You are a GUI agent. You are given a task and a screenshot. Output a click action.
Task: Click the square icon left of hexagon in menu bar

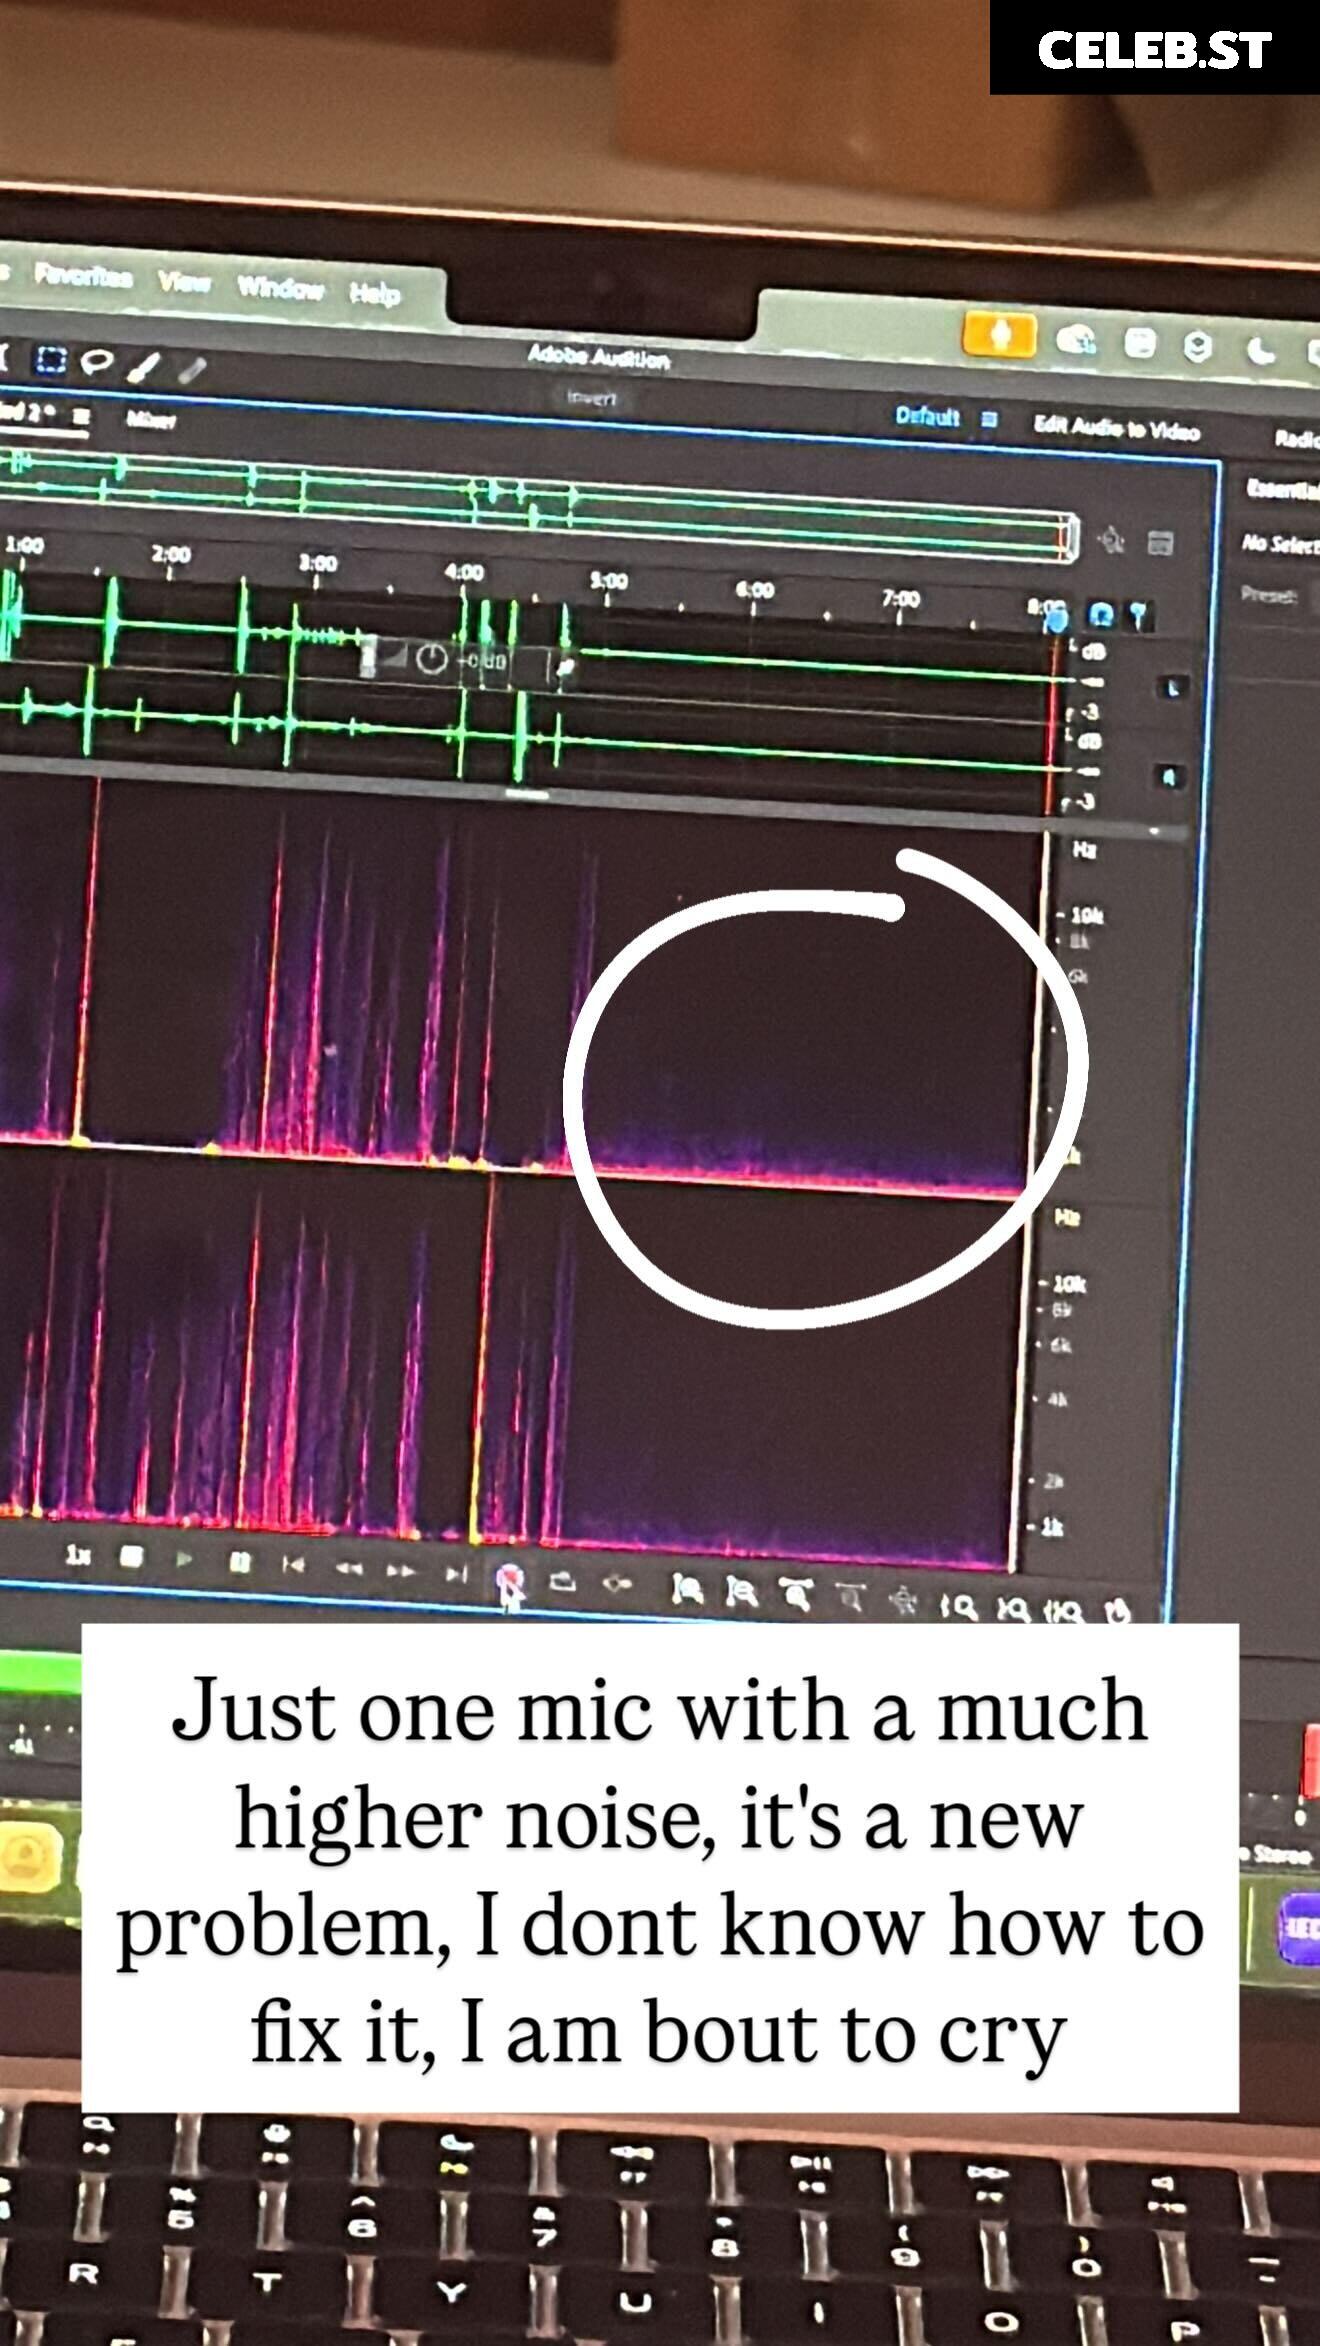(x=1141, y=343)
